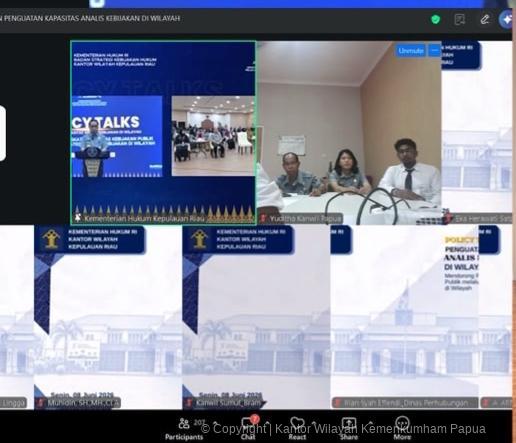The height and width of the screenshot is (443, 516).
Task: Open the Chat panel with unread badge
Action: [248, 428]
